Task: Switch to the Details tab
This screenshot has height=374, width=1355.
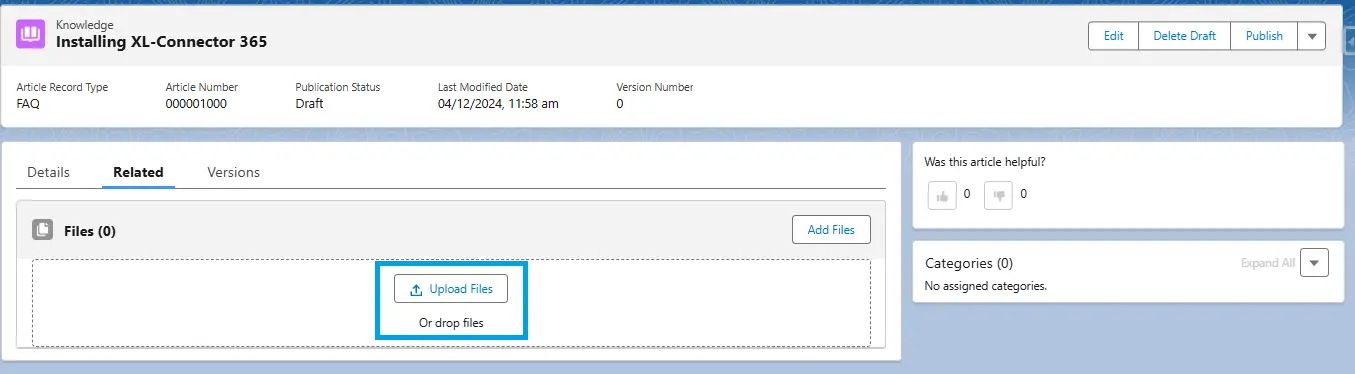Action: 48,172
